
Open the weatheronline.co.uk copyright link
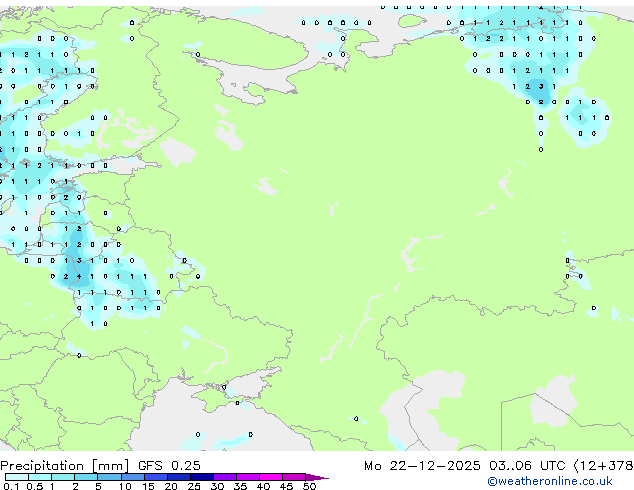click(550, 481)
